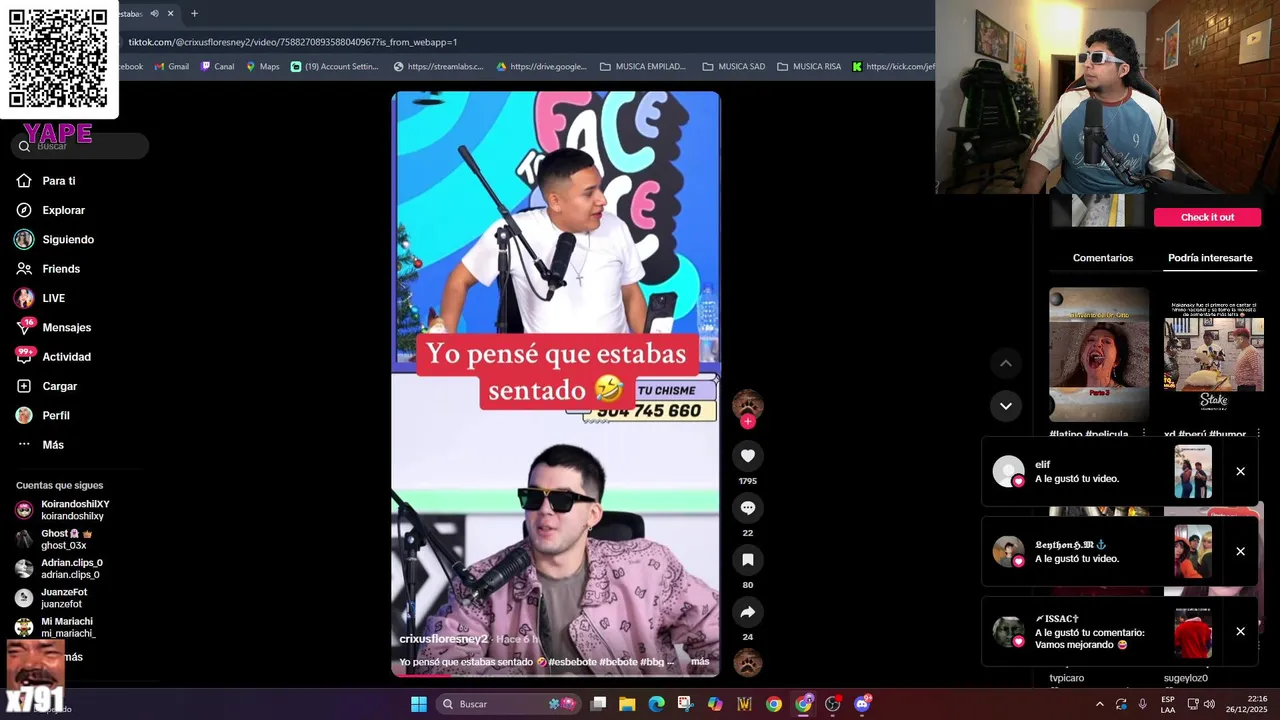This screenshot has height=720, width=1280.
Task: Expand caption with 'más' link
Action: click(x=700, y=662)
